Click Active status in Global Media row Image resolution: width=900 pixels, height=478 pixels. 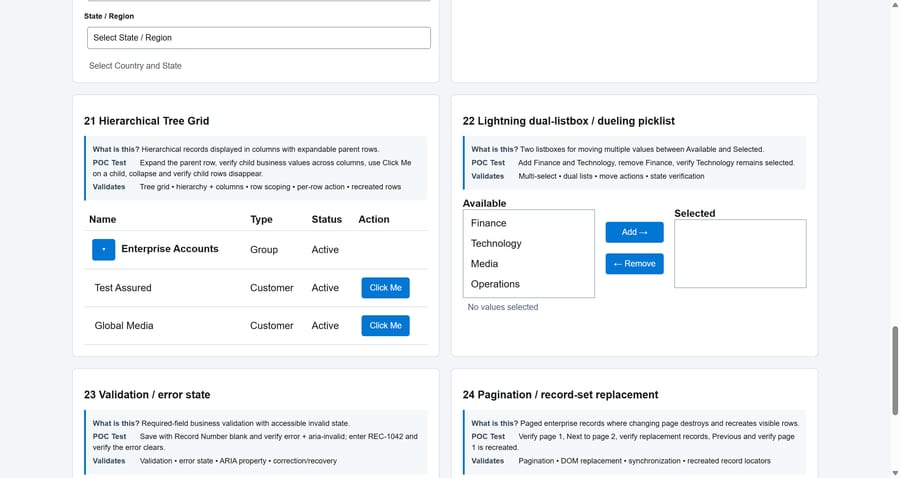click(x=325, y=326)
